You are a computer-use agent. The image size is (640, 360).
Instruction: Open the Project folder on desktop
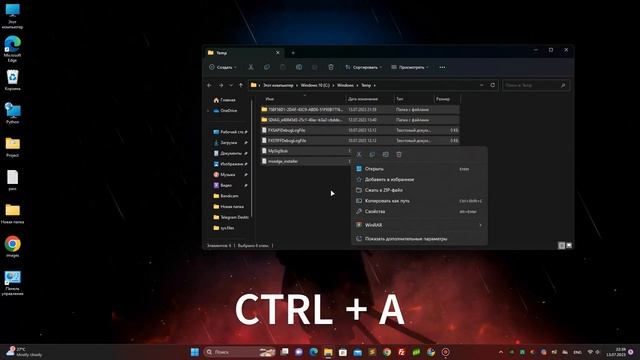tap(12, 147)
